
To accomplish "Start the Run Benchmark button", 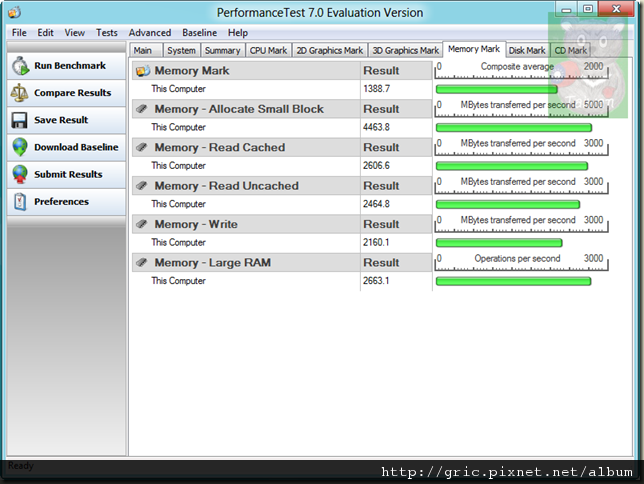I will 67,66.
